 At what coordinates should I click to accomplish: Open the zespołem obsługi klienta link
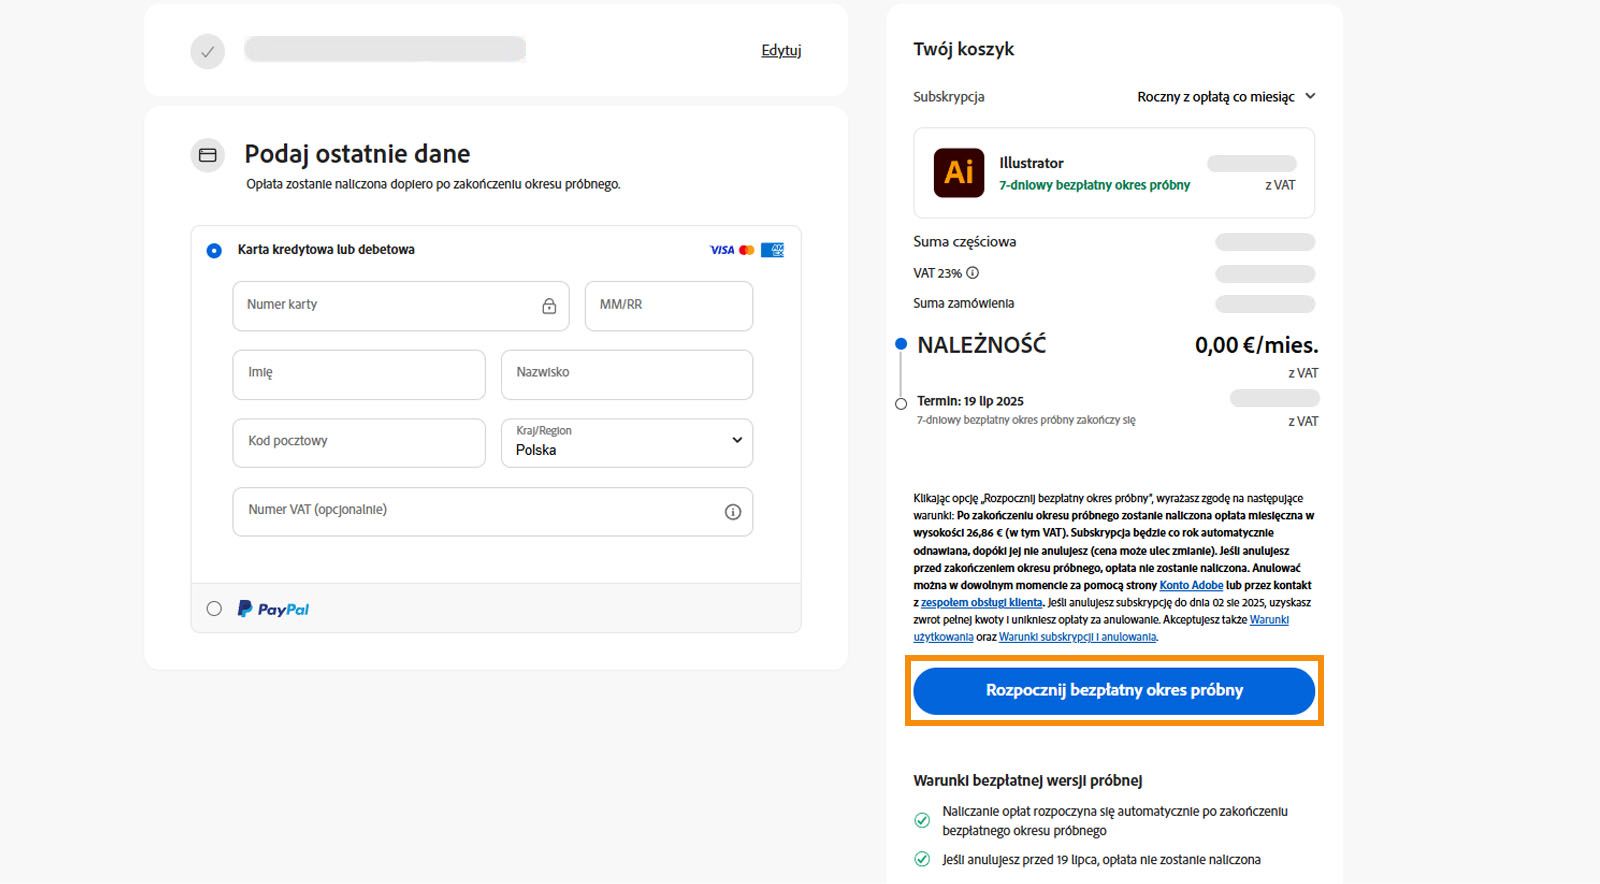tap(981, 603)
